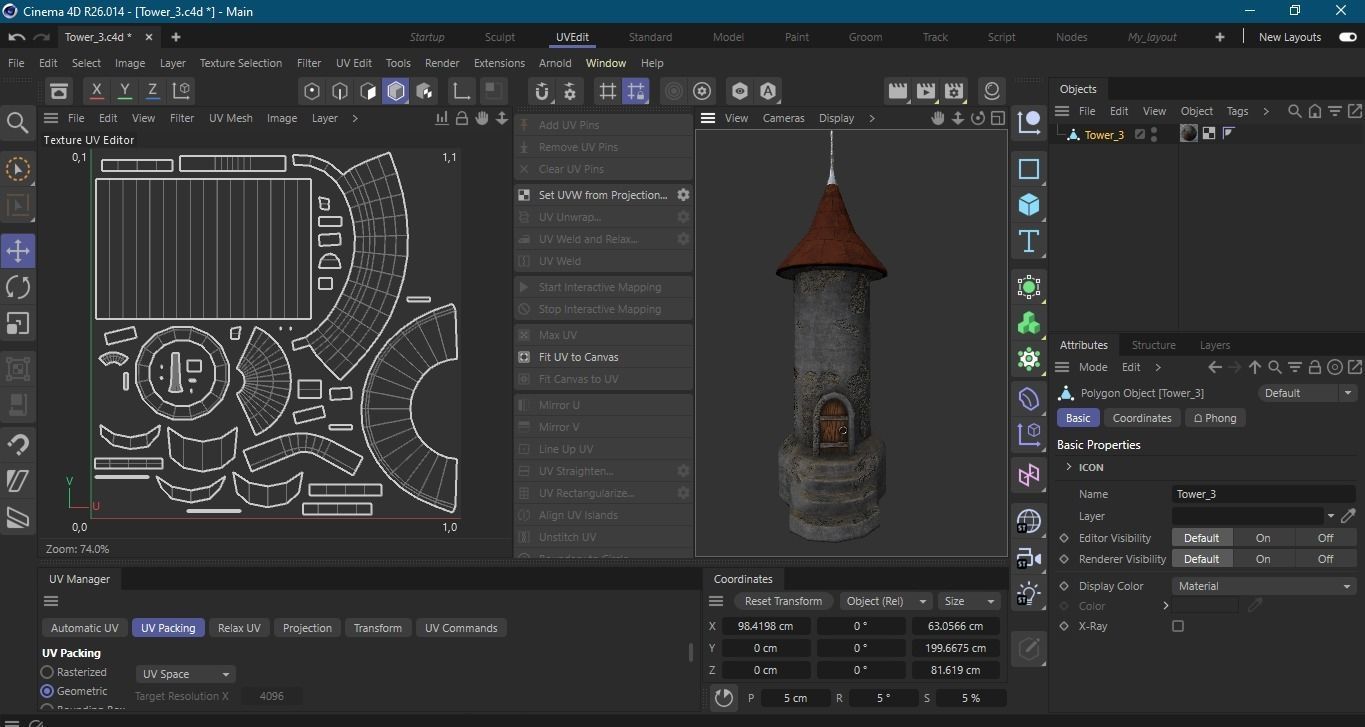Click the Text spline icon
Viewport: 1365px width, 727px height.
pyautogui.click(x=1028, y=241)
